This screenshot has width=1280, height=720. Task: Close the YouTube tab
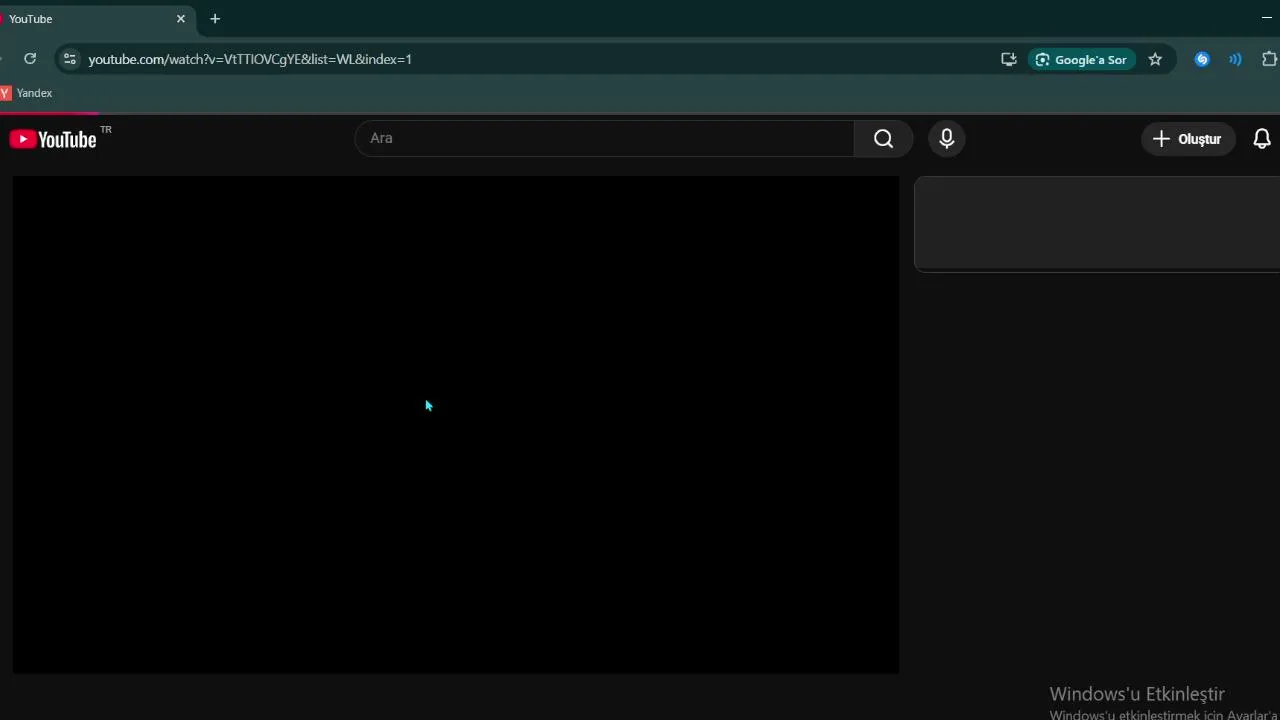[x=181, y=19]
